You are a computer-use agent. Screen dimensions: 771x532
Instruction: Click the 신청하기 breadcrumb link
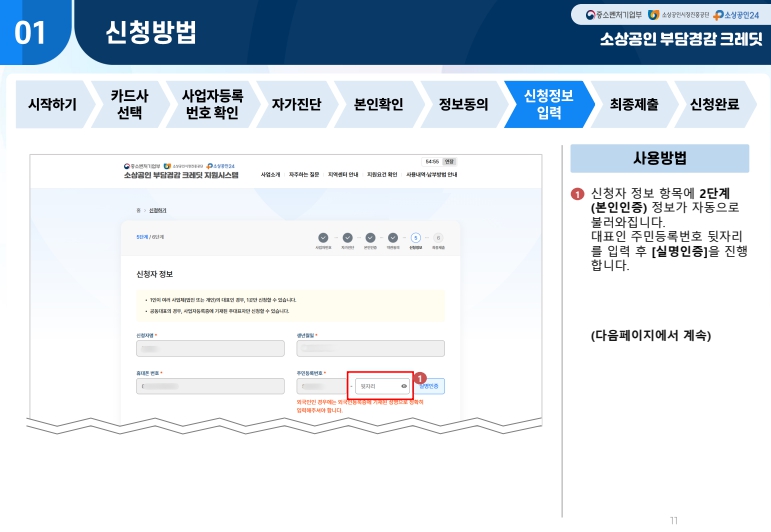[158, 210]
